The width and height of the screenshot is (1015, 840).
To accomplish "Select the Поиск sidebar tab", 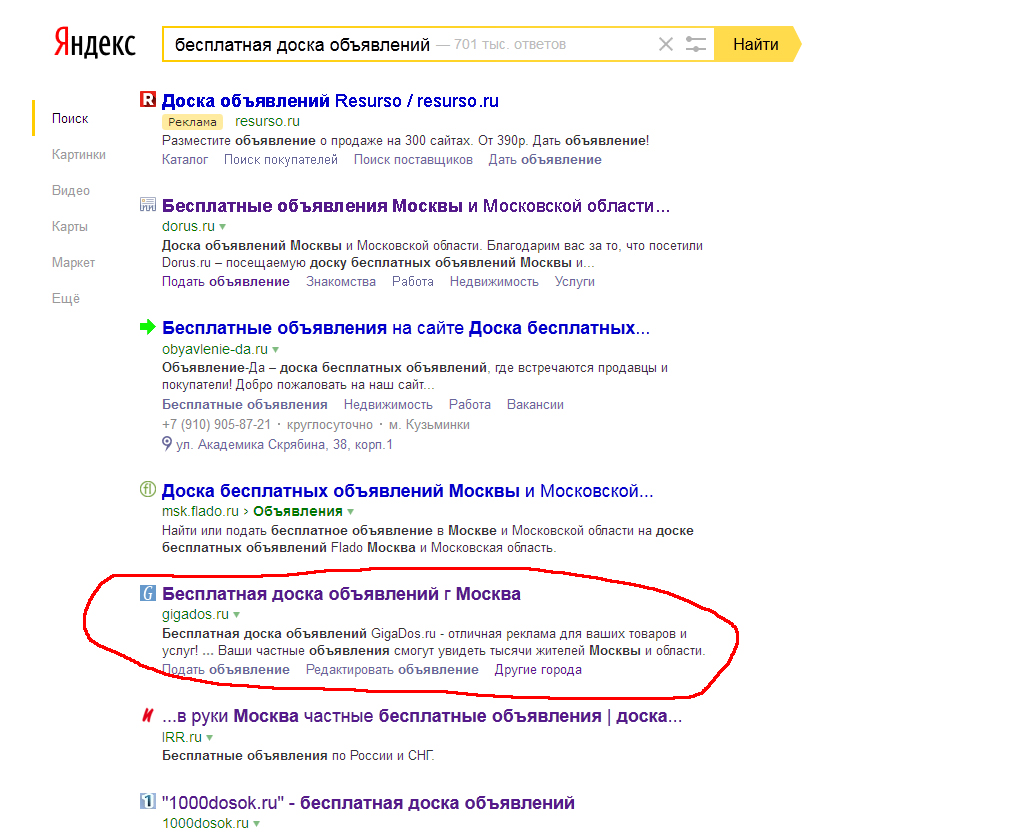I will coord(70,118).
